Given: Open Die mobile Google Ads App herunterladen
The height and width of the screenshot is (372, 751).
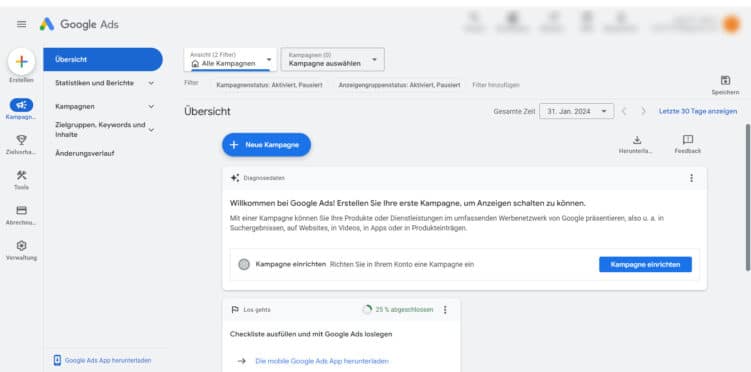Looking at the screenshot, I should coord(322,361).
